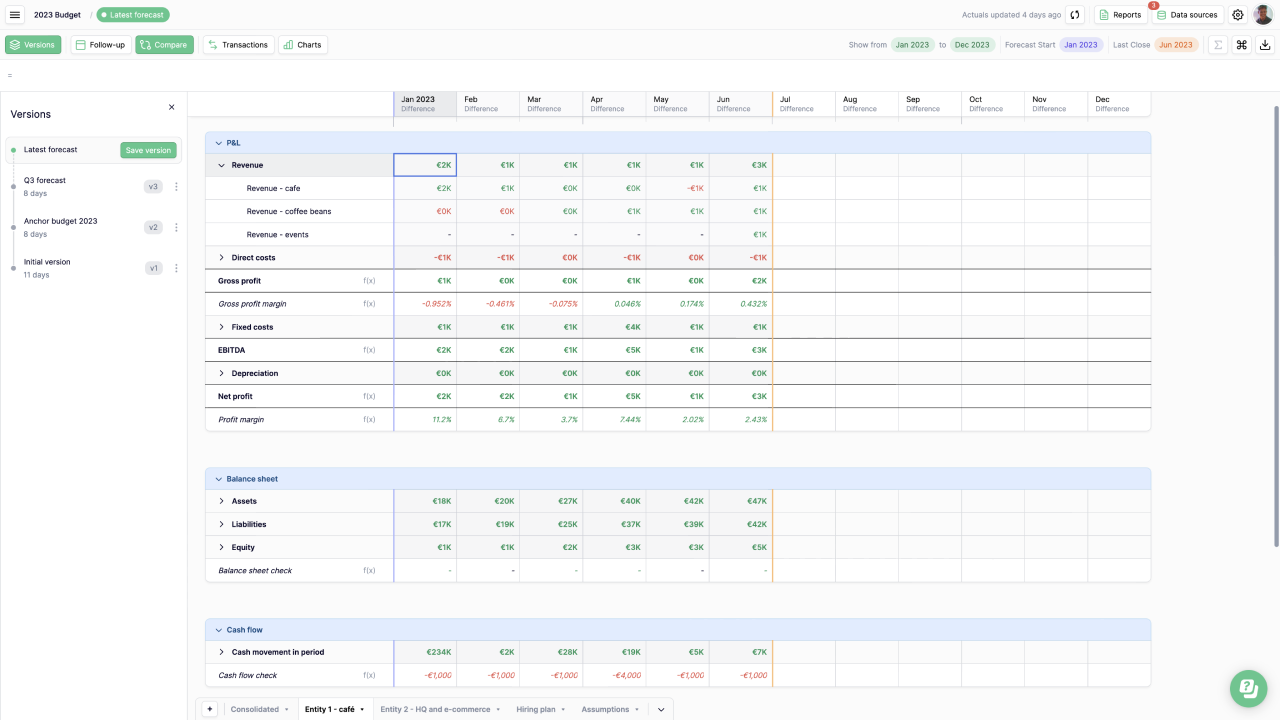Click the Save version button
This screenshot has width=1280, height=720.
click(148, 150)
